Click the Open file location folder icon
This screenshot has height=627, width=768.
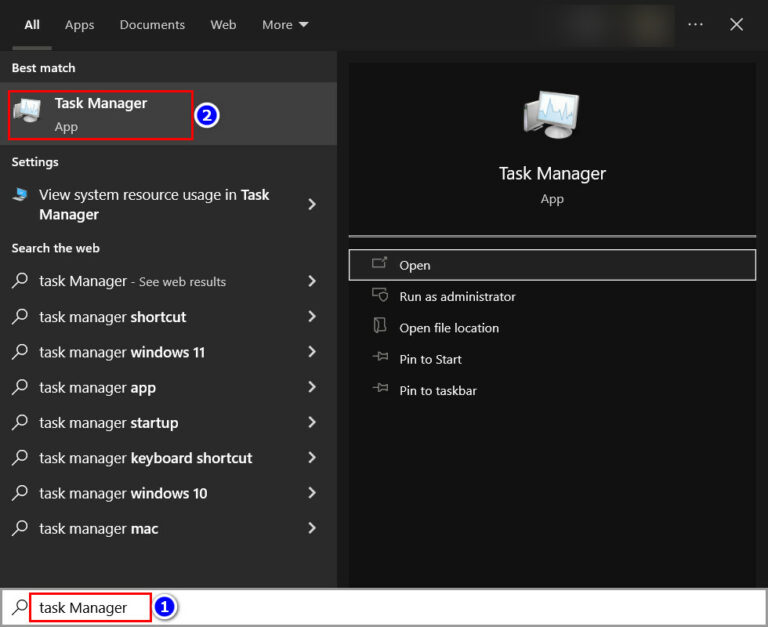tap(379, 327)
